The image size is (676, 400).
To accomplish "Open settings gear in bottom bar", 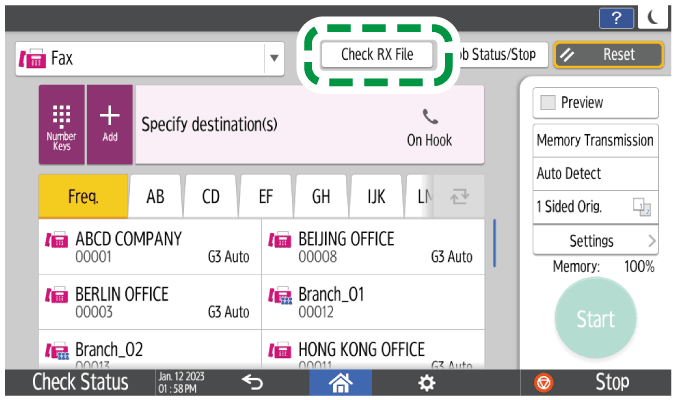I will point(426,383).
